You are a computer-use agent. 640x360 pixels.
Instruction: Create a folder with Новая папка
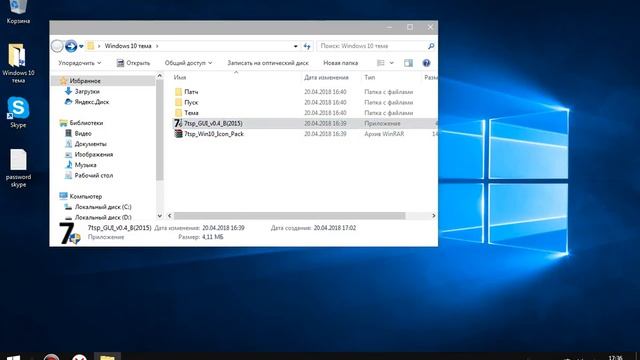click(340, 63)
